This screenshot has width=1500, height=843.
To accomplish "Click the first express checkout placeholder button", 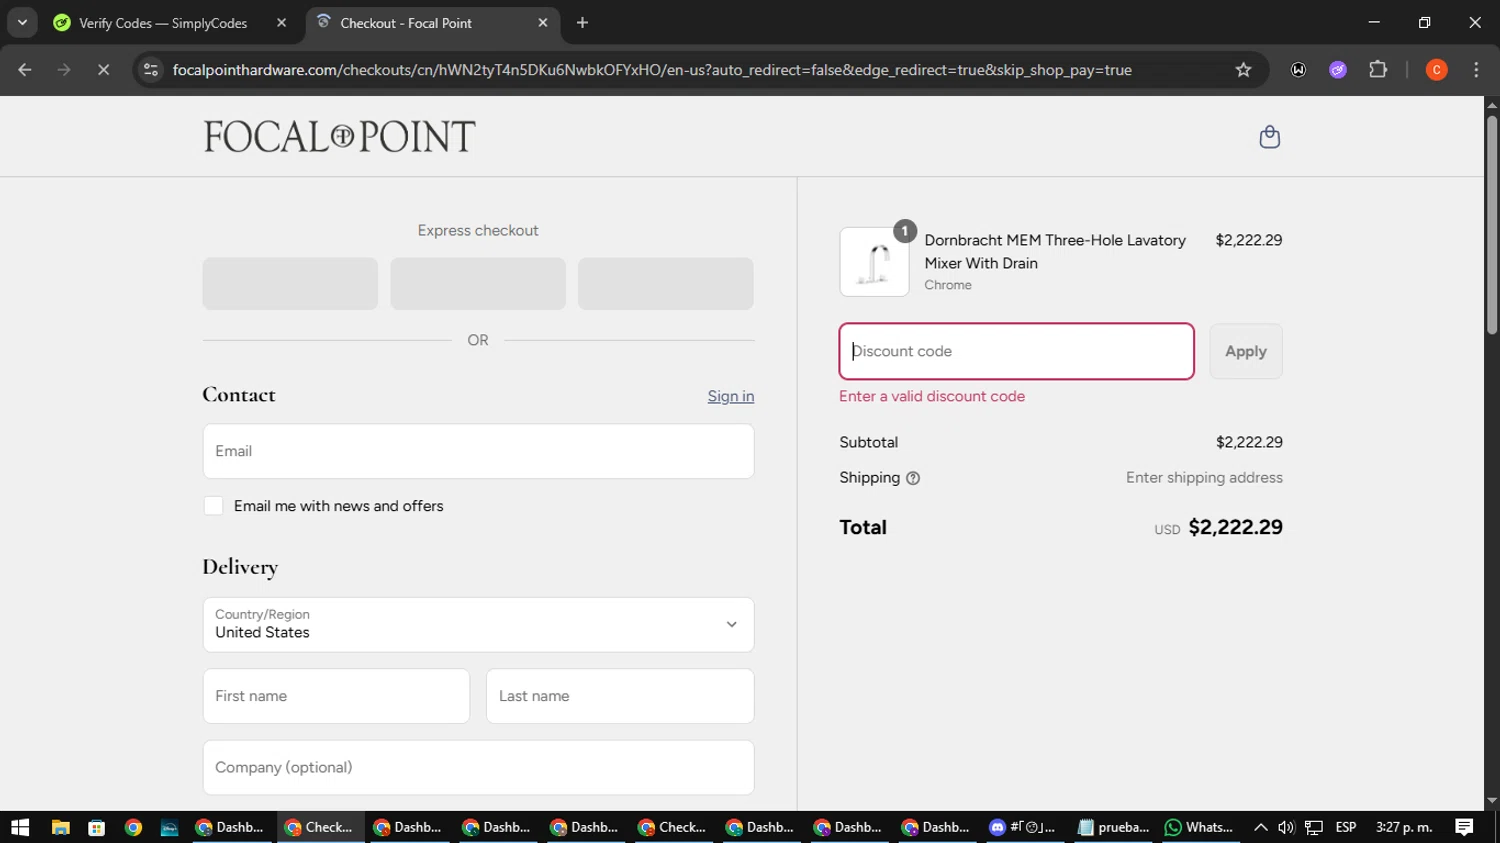I will (x=290, y=284).
